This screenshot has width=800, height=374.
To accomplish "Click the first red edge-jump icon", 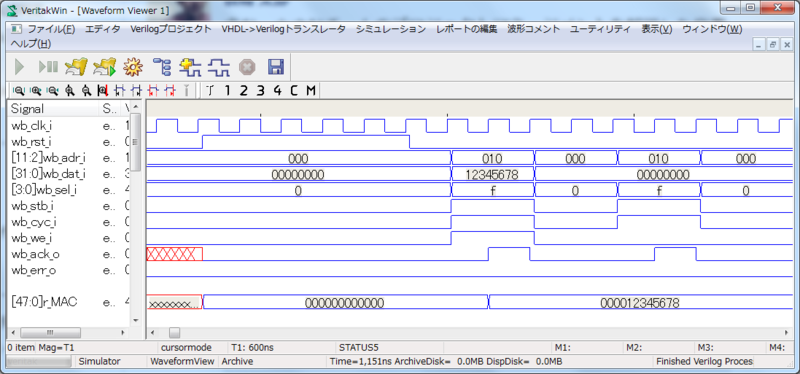I will click(x=153, y=91).
